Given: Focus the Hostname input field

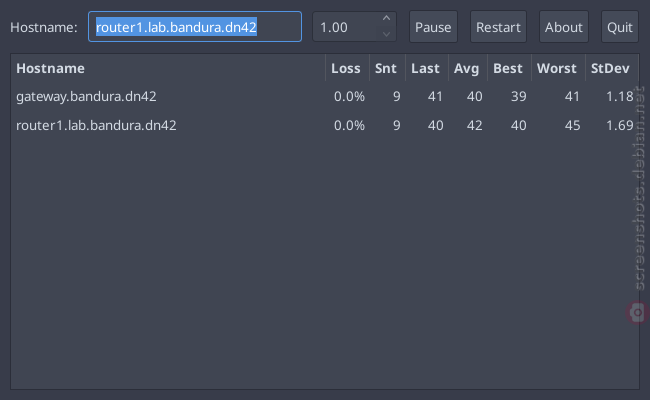Looking at the screenshot, I should coord(195,27).
